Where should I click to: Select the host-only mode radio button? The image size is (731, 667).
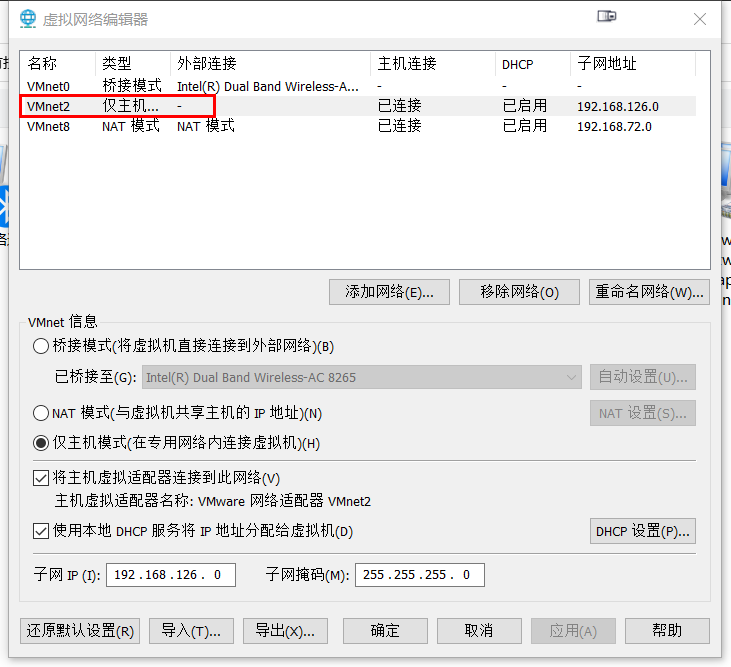click(41, 443)
